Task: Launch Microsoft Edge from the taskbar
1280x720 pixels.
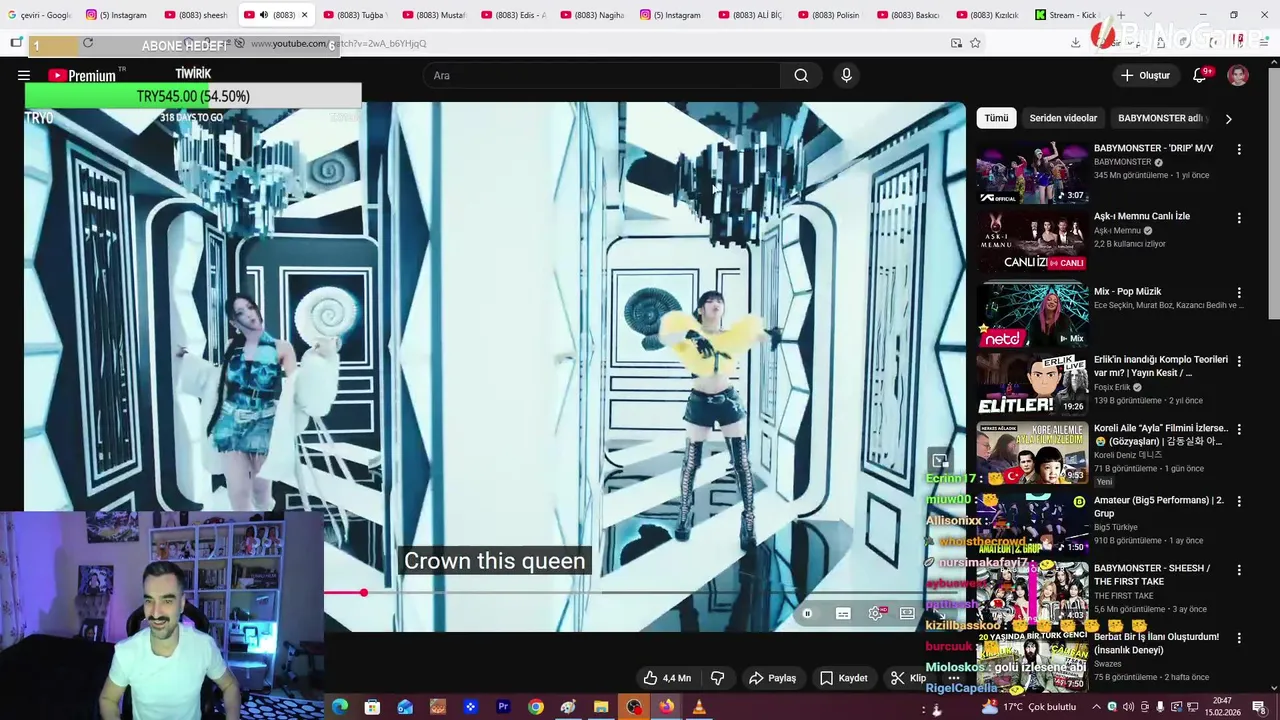Action: tap(340, 707)
